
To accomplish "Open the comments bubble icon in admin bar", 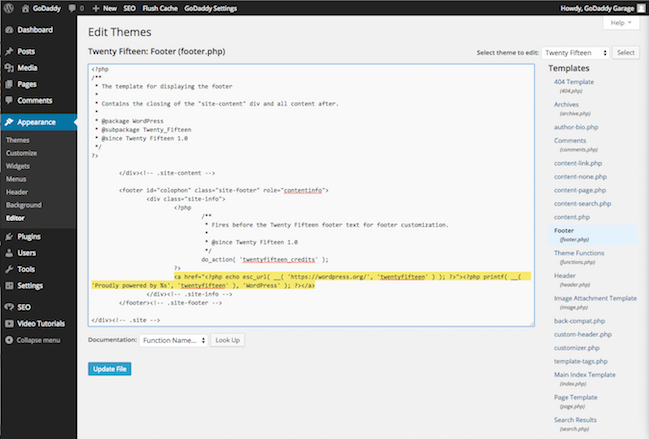I will [72, 8].
